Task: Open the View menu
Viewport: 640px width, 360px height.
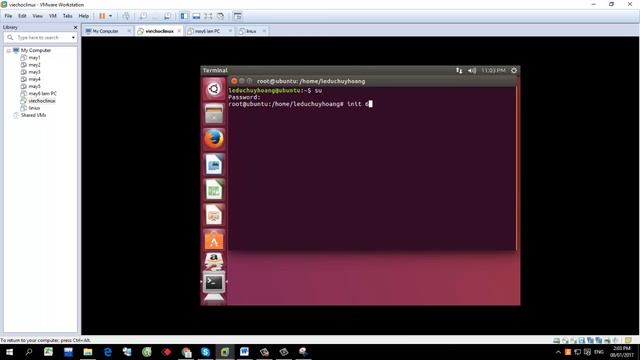Action: [37, 16]
